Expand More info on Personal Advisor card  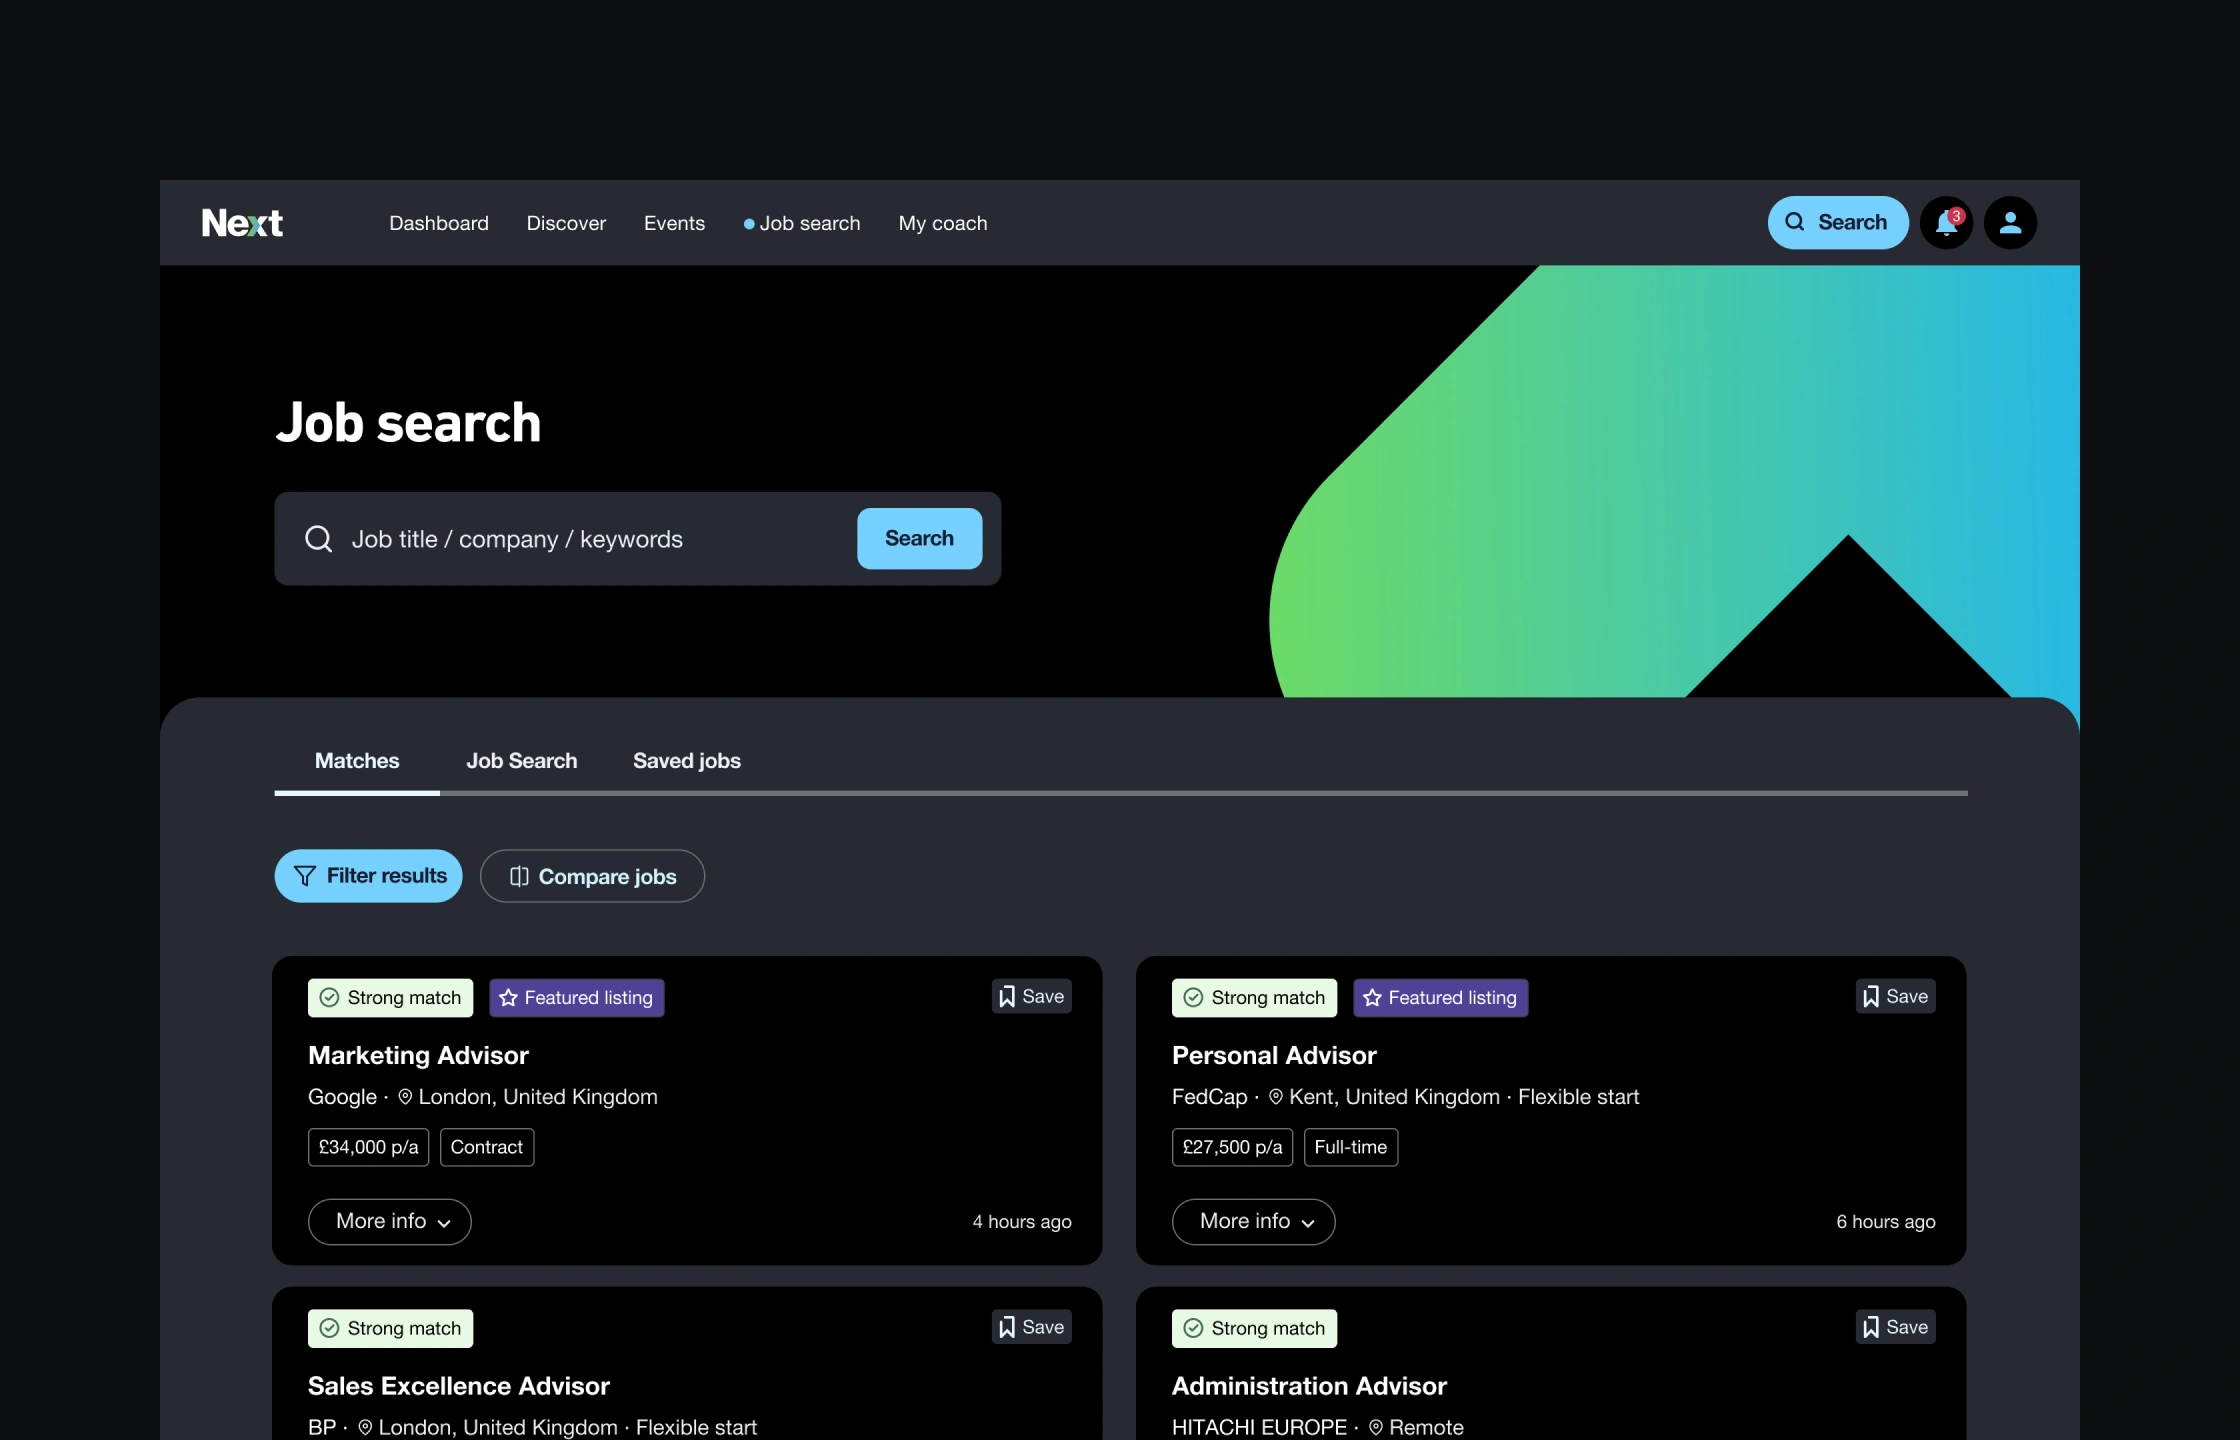tap(1253, 1221)
